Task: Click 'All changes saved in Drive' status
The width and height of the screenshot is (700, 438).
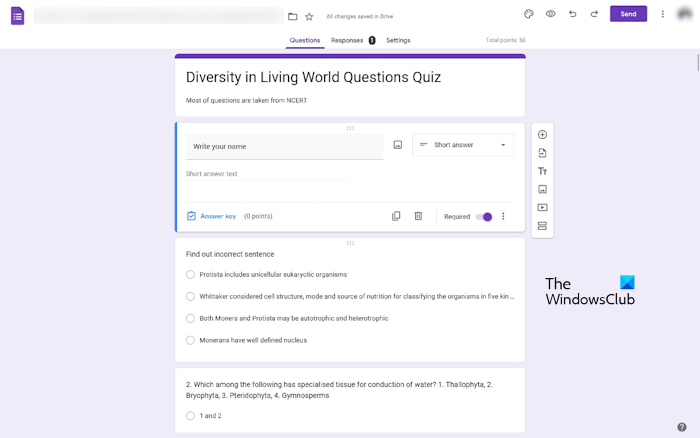Action: click(x=359, y=17)
